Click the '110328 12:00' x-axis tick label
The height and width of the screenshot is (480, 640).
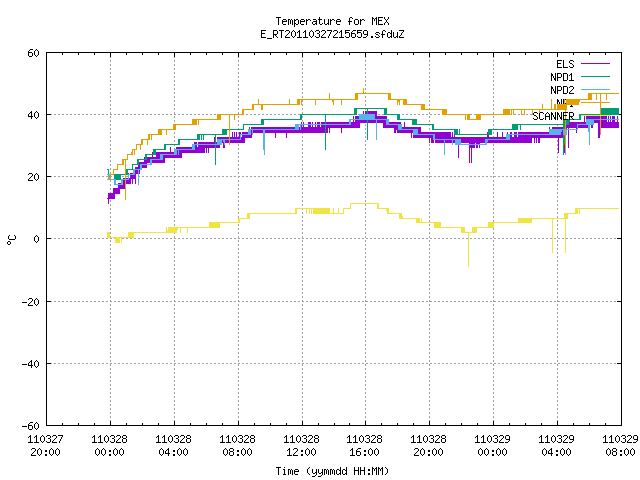(x=301, y=446)
